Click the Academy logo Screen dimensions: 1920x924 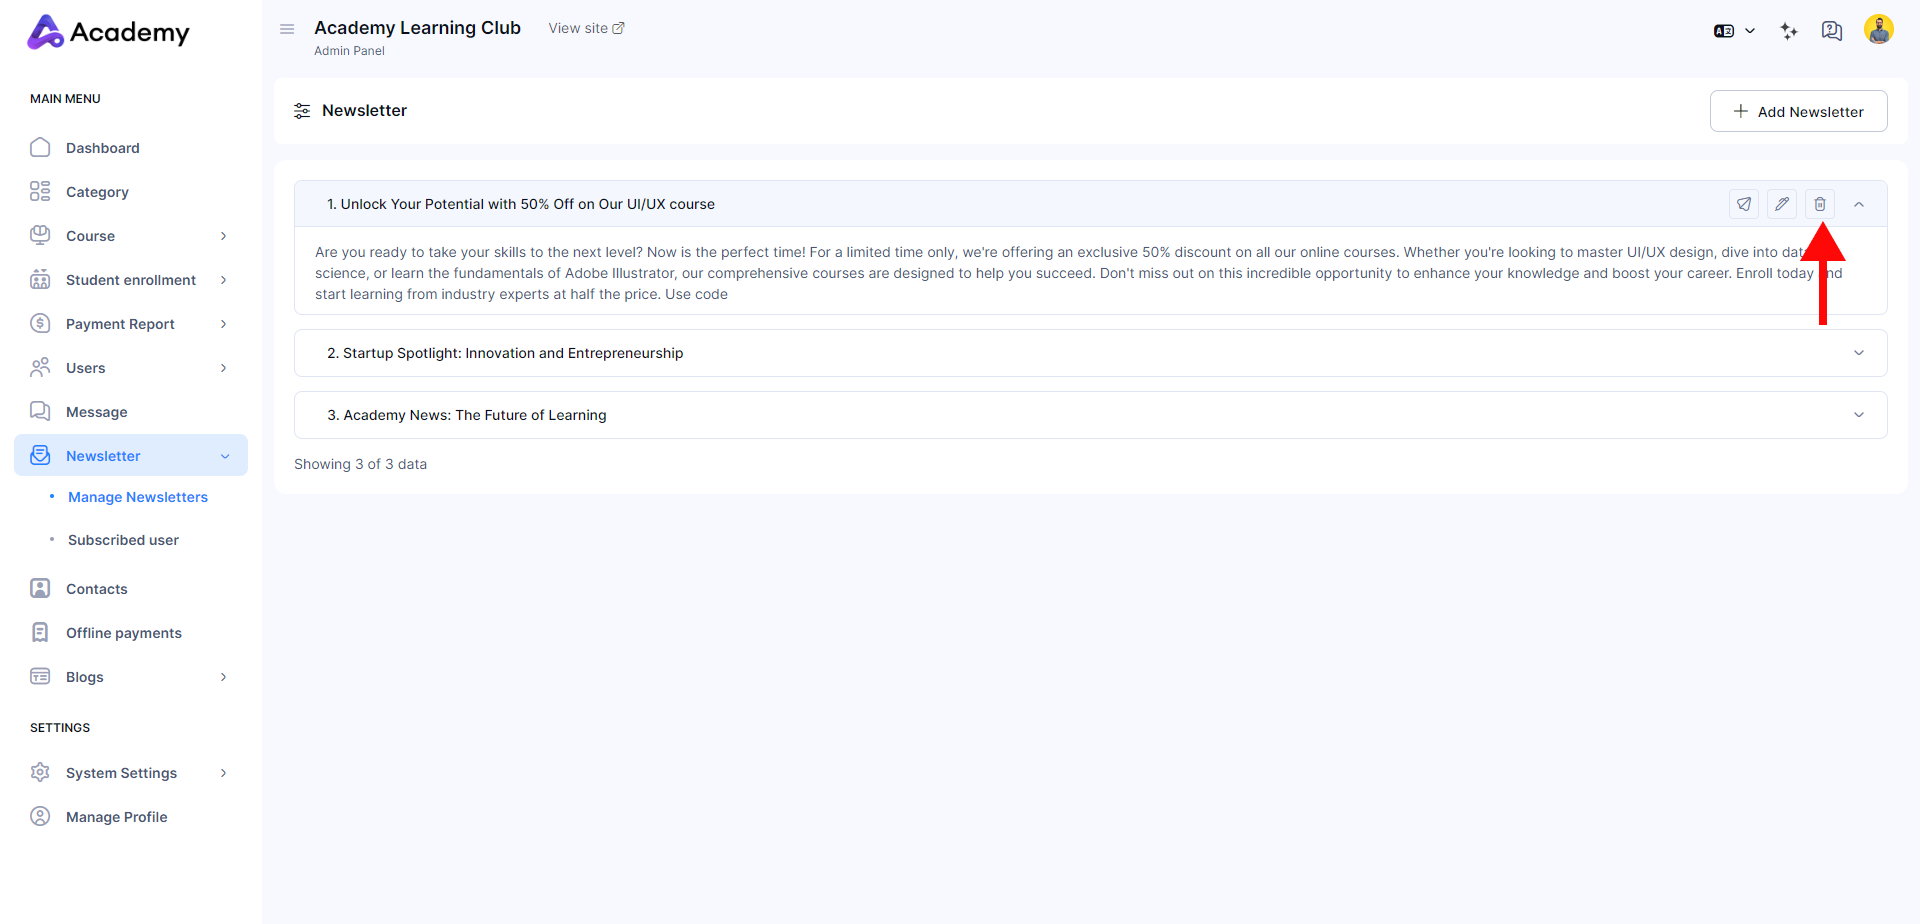[x=108, y=32]
